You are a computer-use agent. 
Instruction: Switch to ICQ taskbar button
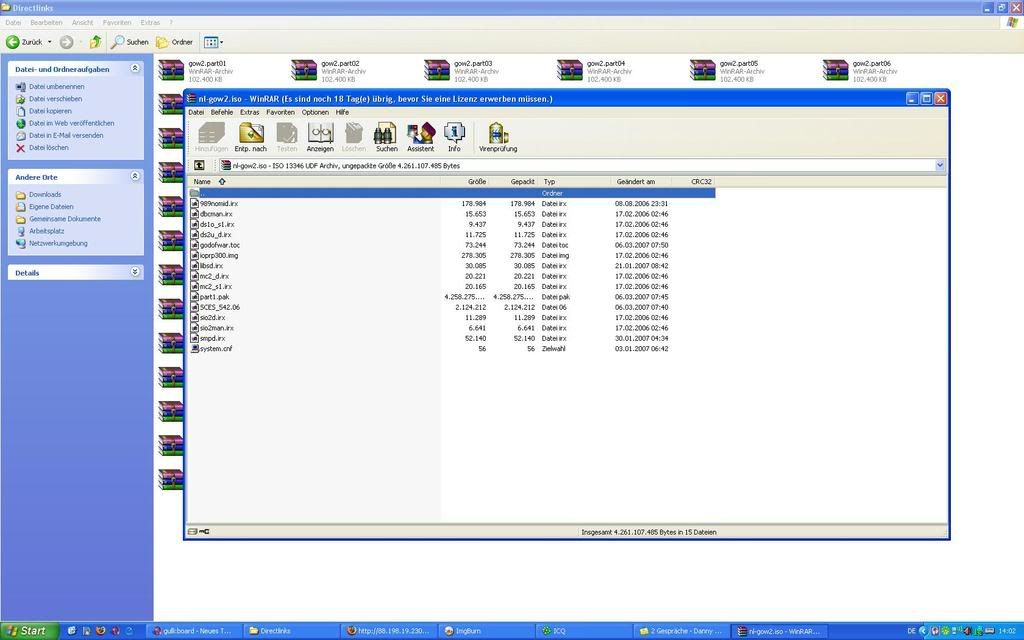(x=583, y=631)
